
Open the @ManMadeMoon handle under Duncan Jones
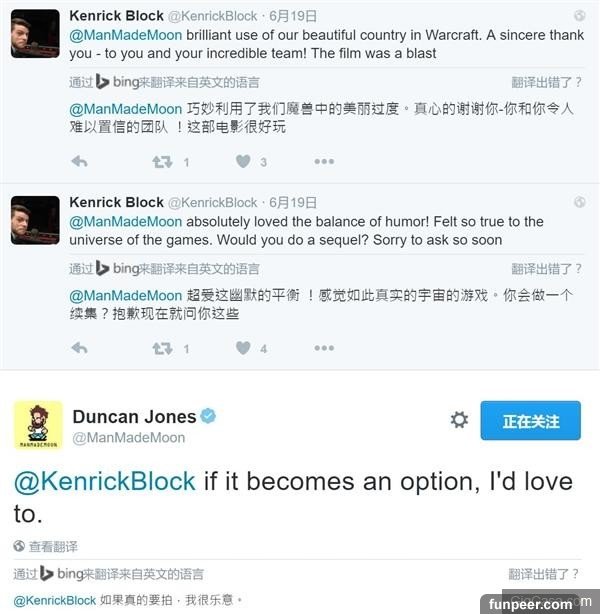(x=129, y=437)
